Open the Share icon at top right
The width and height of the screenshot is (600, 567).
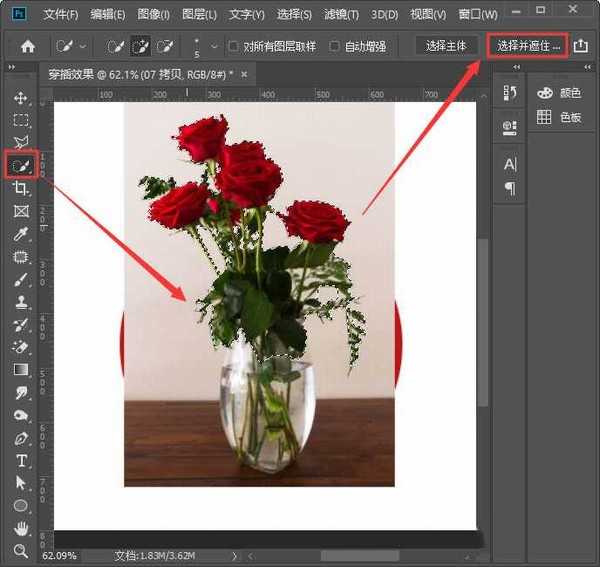coord(582,46)
